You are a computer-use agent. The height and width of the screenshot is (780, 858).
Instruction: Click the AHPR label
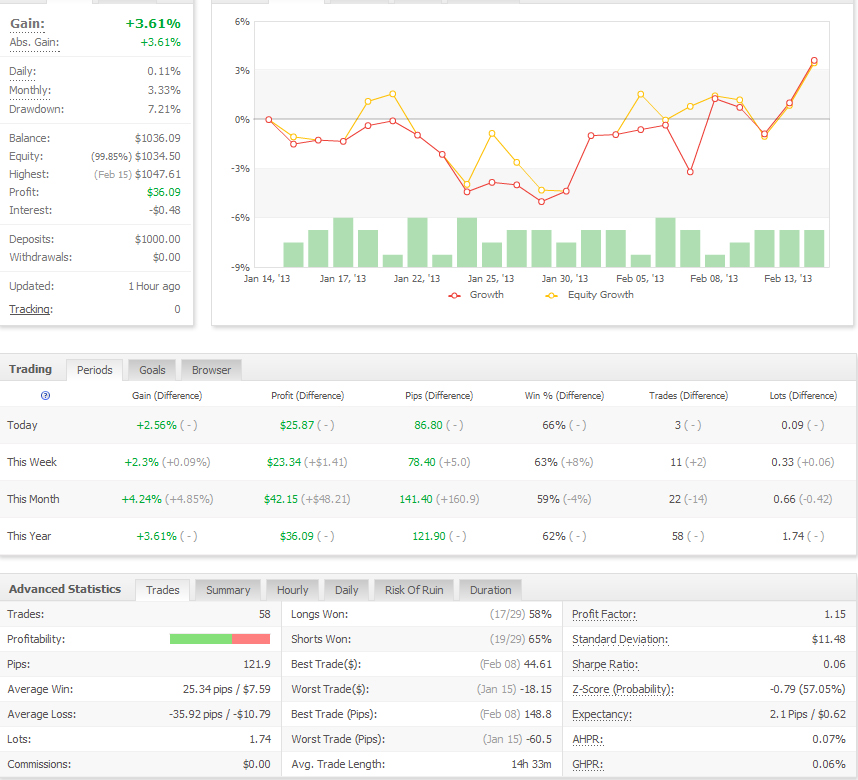point(588,739)
